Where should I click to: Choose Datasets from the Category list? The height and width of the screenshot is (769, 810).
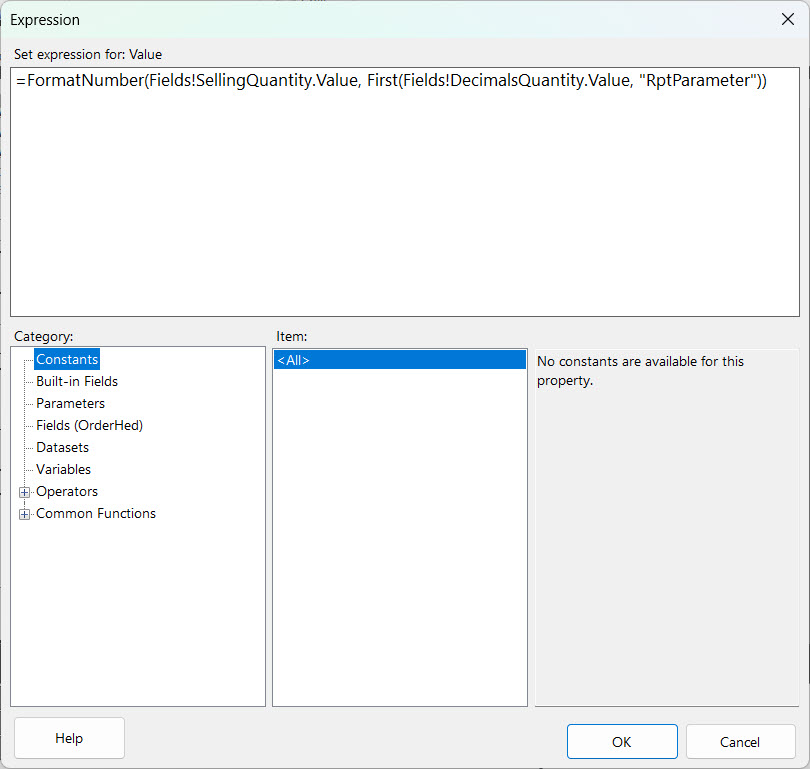coord(62,447)
